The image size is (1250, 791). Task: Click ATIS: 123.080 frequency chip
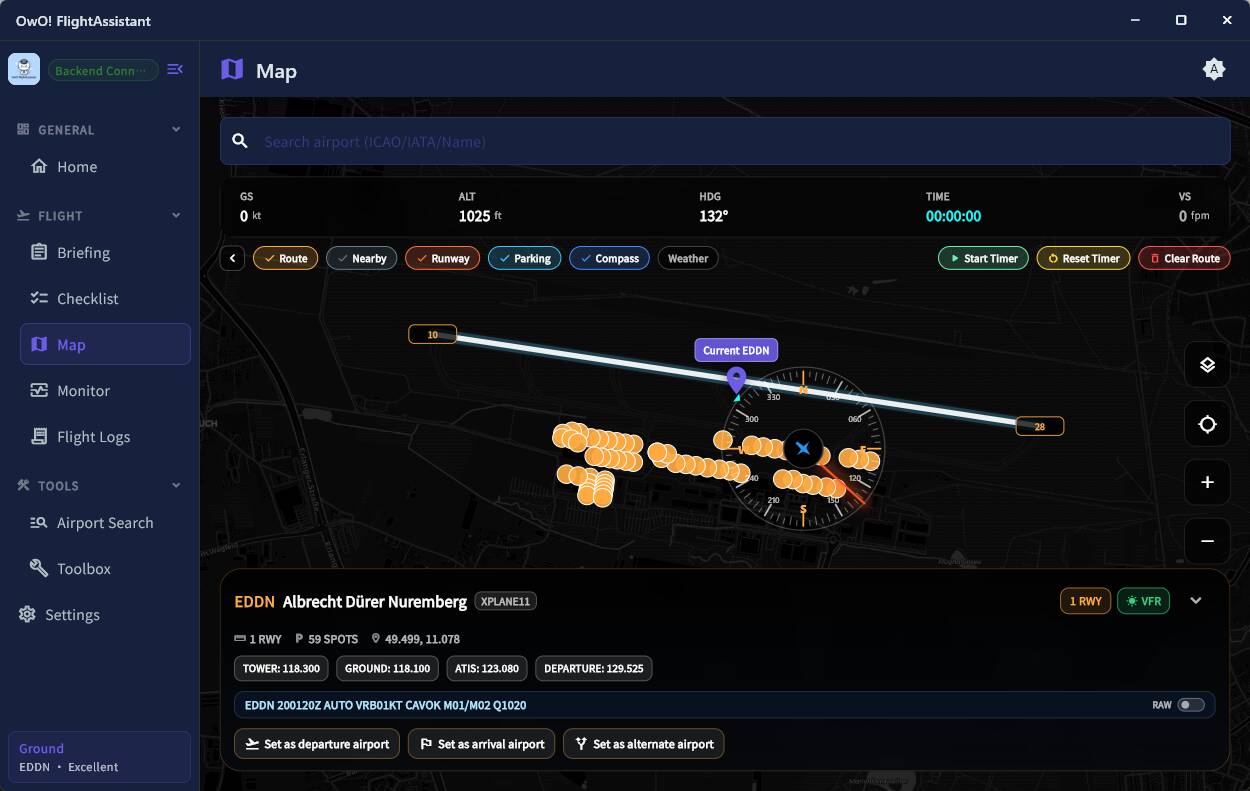(x=487, y=668)
